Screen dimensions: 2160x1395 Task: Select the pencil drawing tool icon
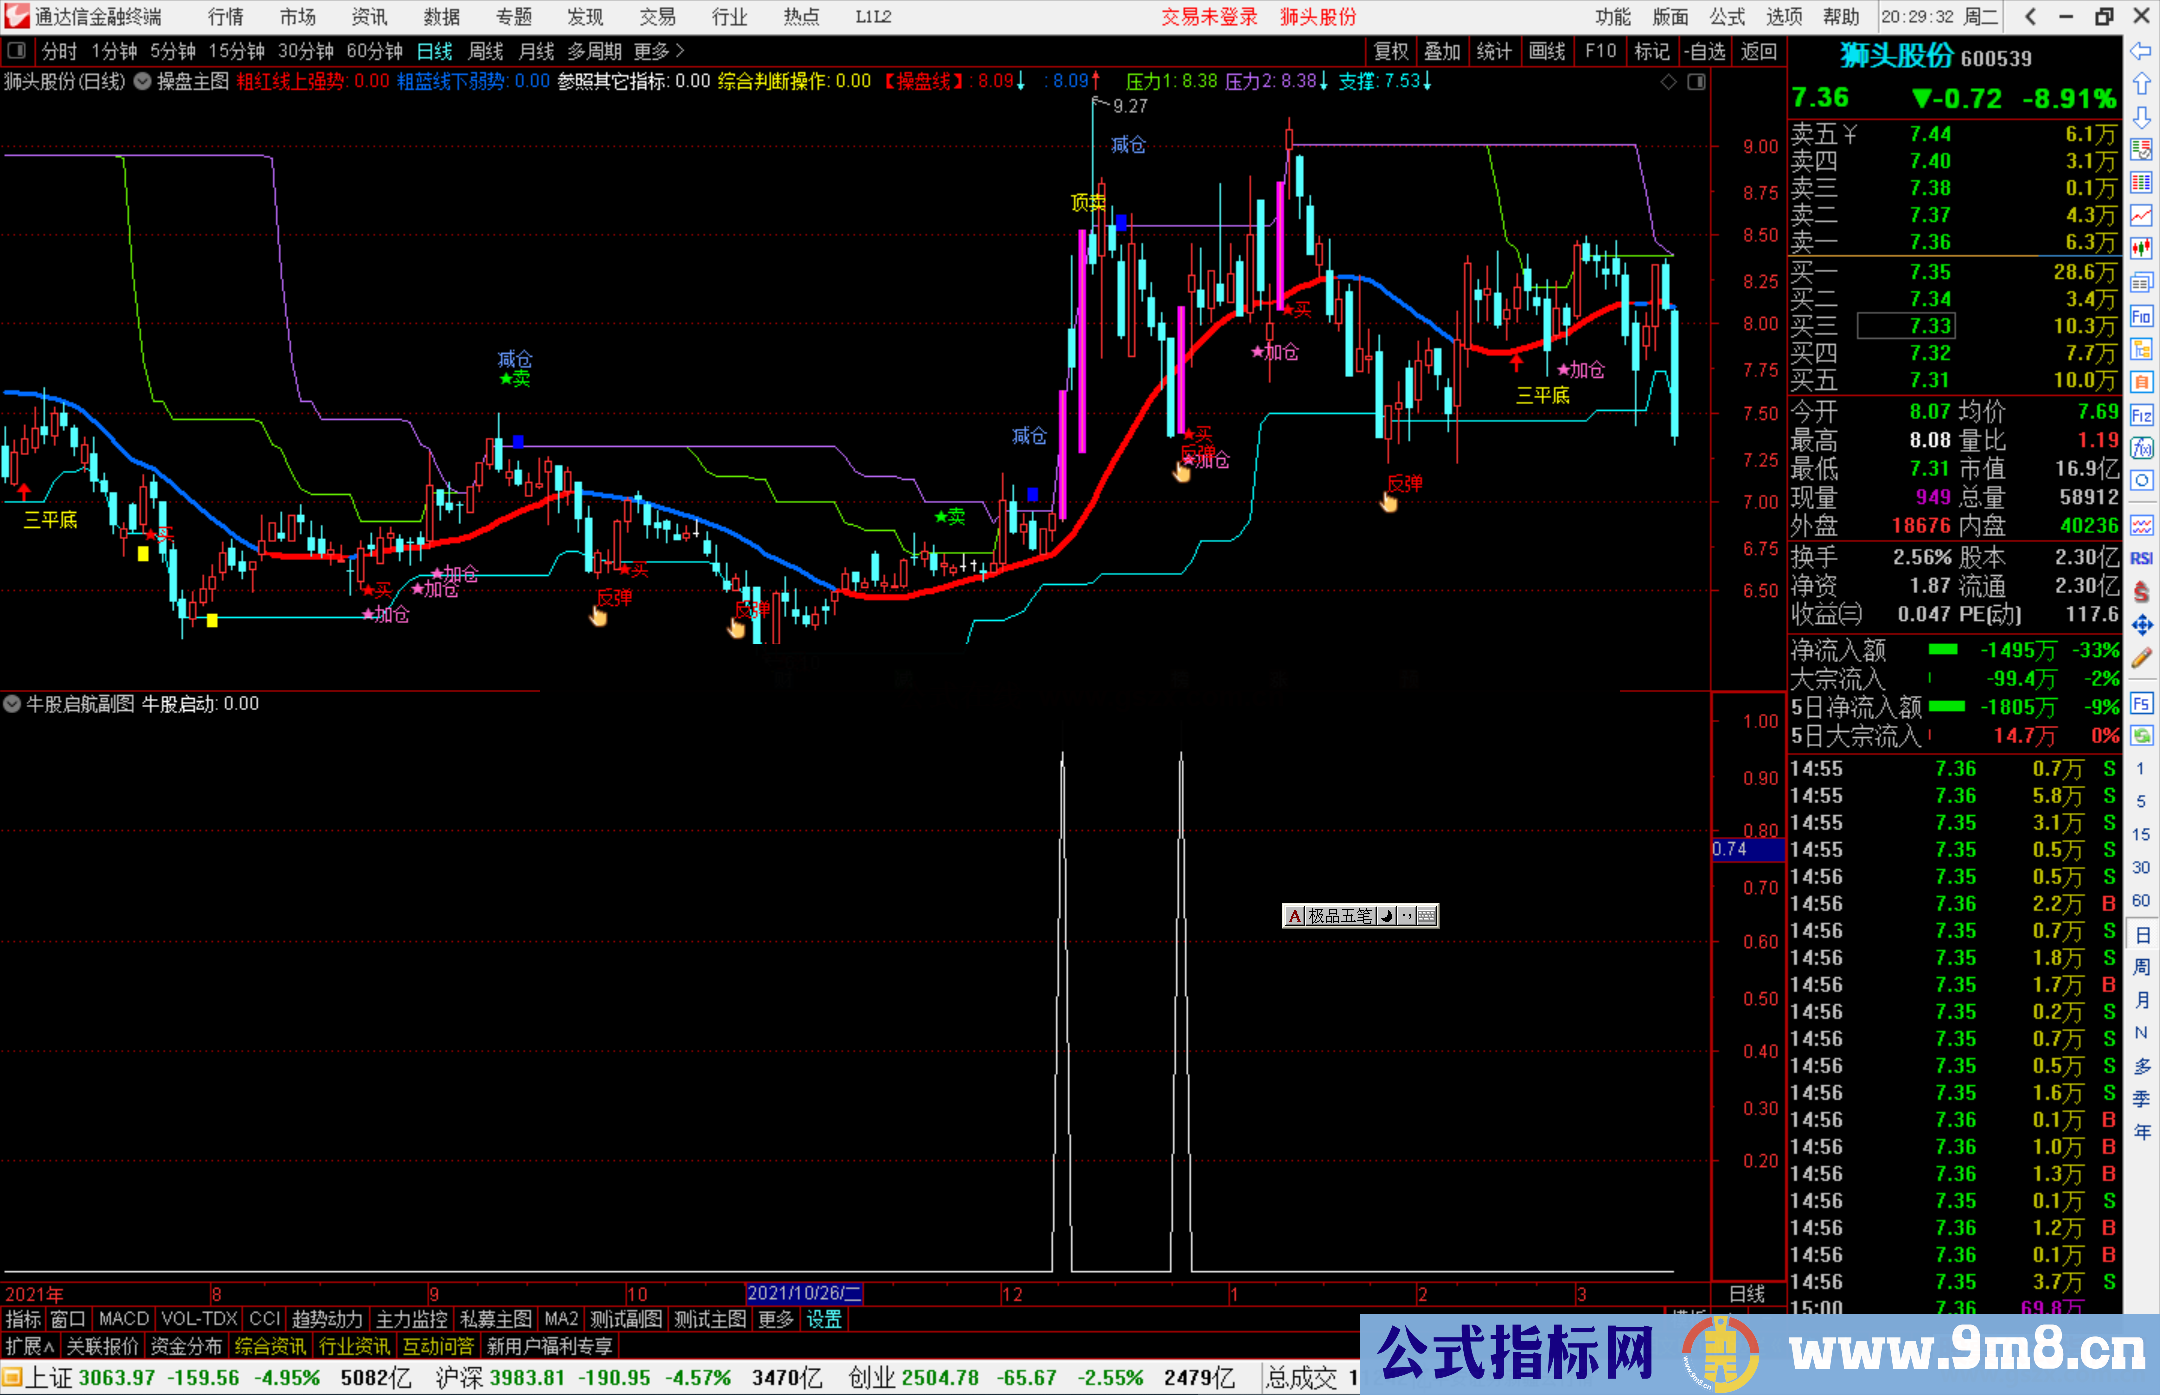coord(2141,658)
